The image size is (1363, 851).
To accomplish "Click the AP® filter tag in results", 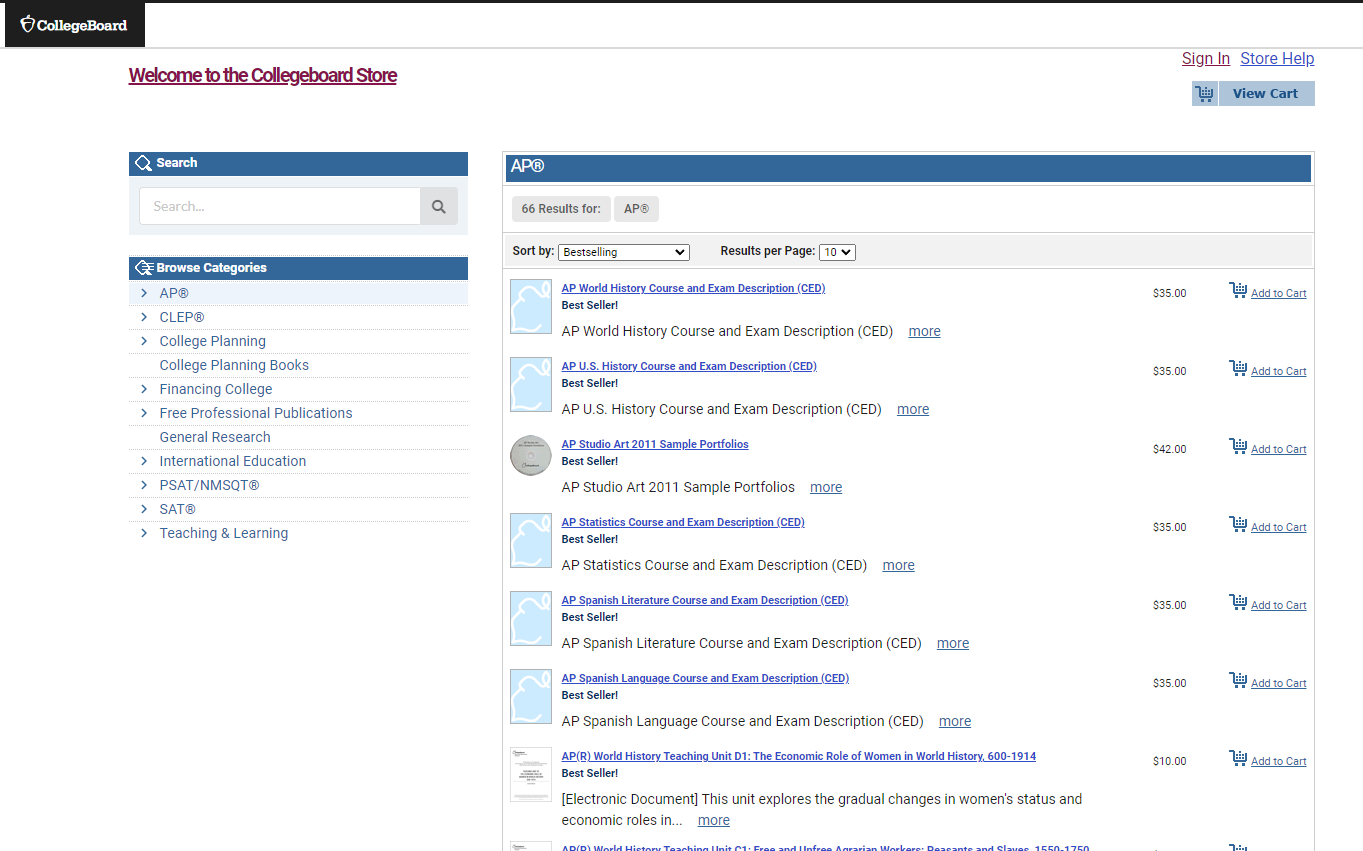I will (636, 209).
